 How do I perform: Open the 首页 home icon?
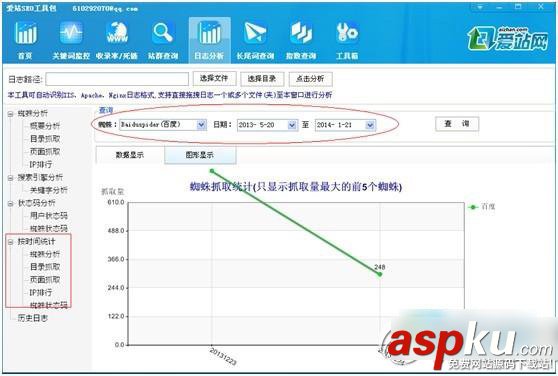(x=25, y=40)
